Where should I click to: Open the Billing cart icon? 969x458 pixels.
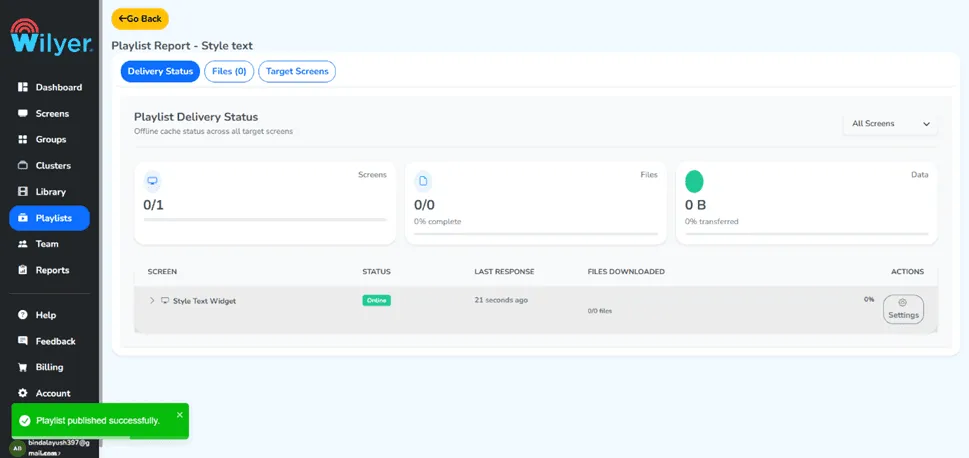pyautogui.click(x=23, y=367)
